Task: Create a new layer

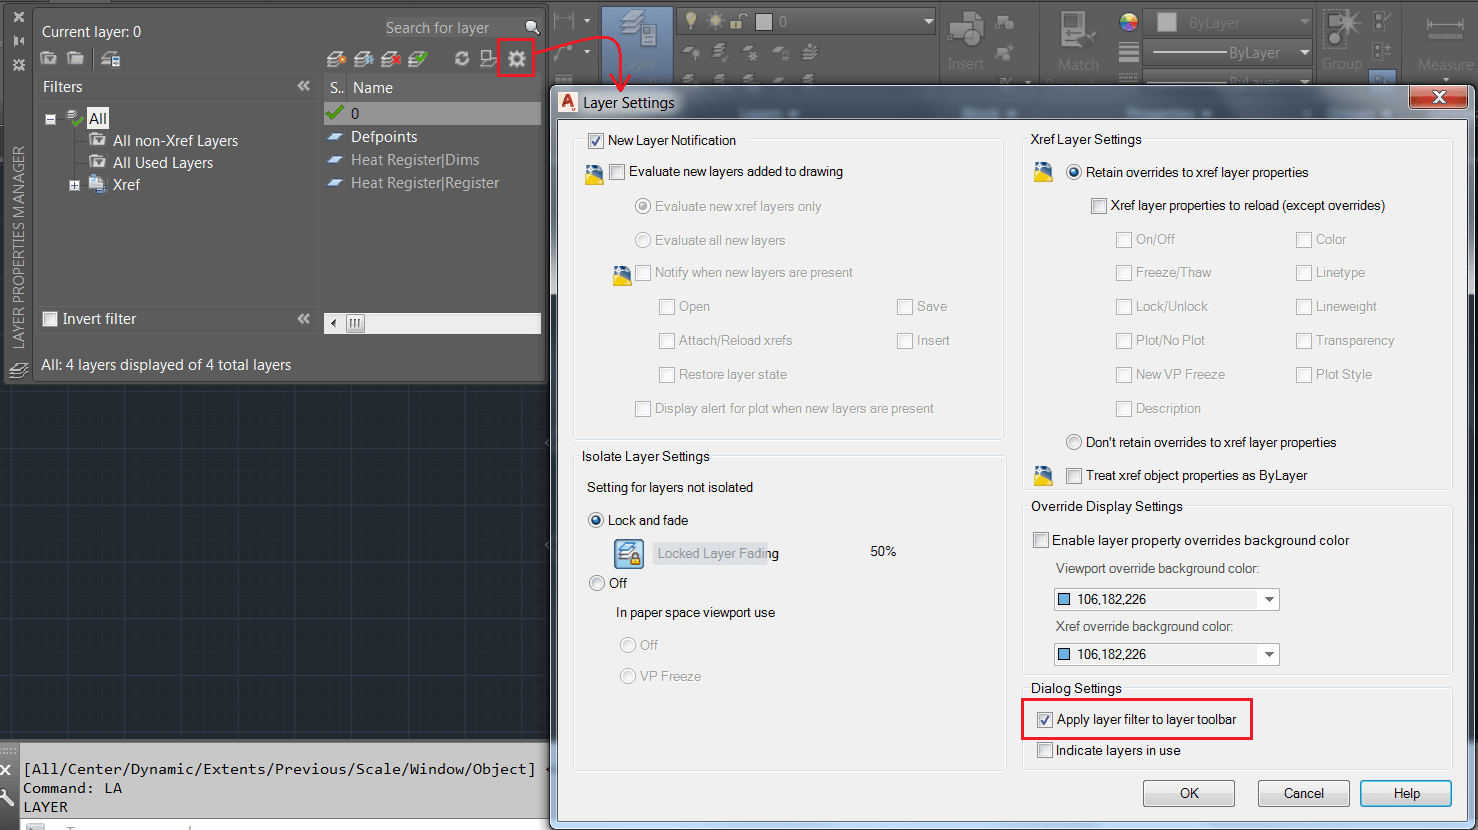Action: (336, 58)
